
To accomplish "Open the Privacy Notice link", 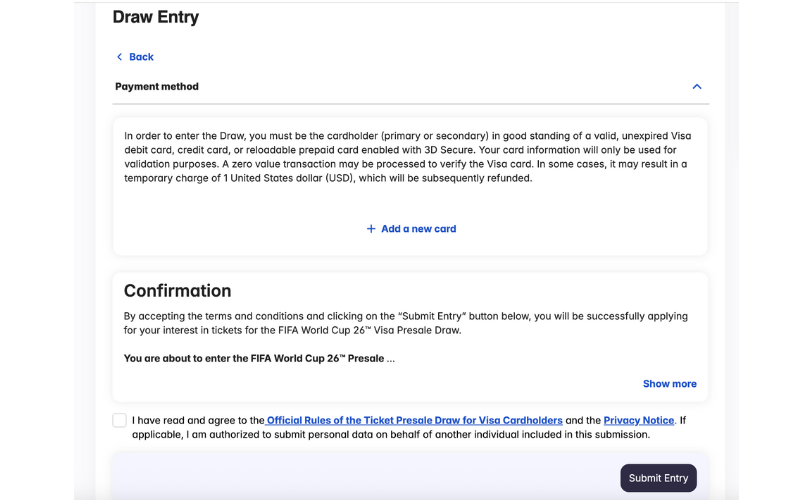I will coord(639,420).
